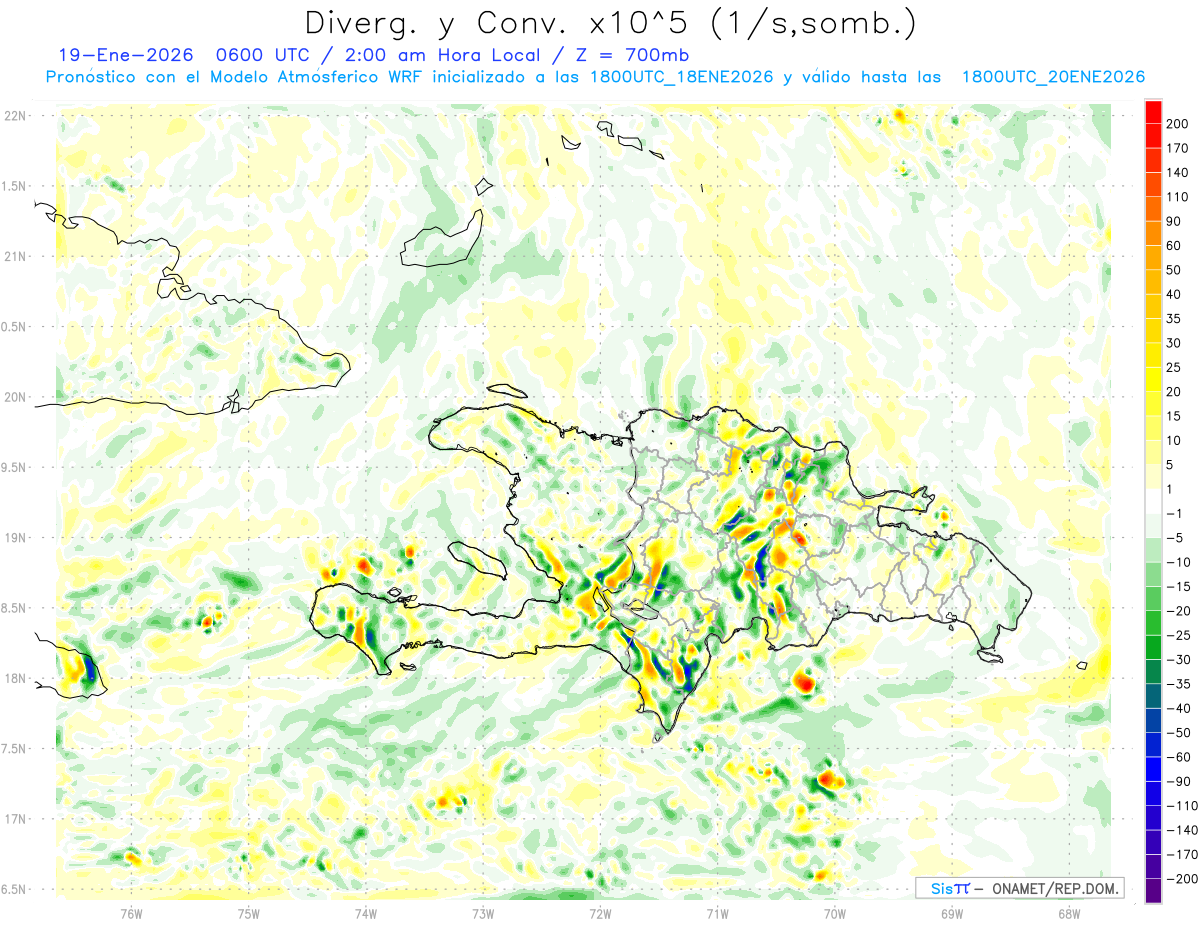
Task: Click the 'SisTT - ONAMET/REP.DOM.' credit label
Action: [1019, 888]
